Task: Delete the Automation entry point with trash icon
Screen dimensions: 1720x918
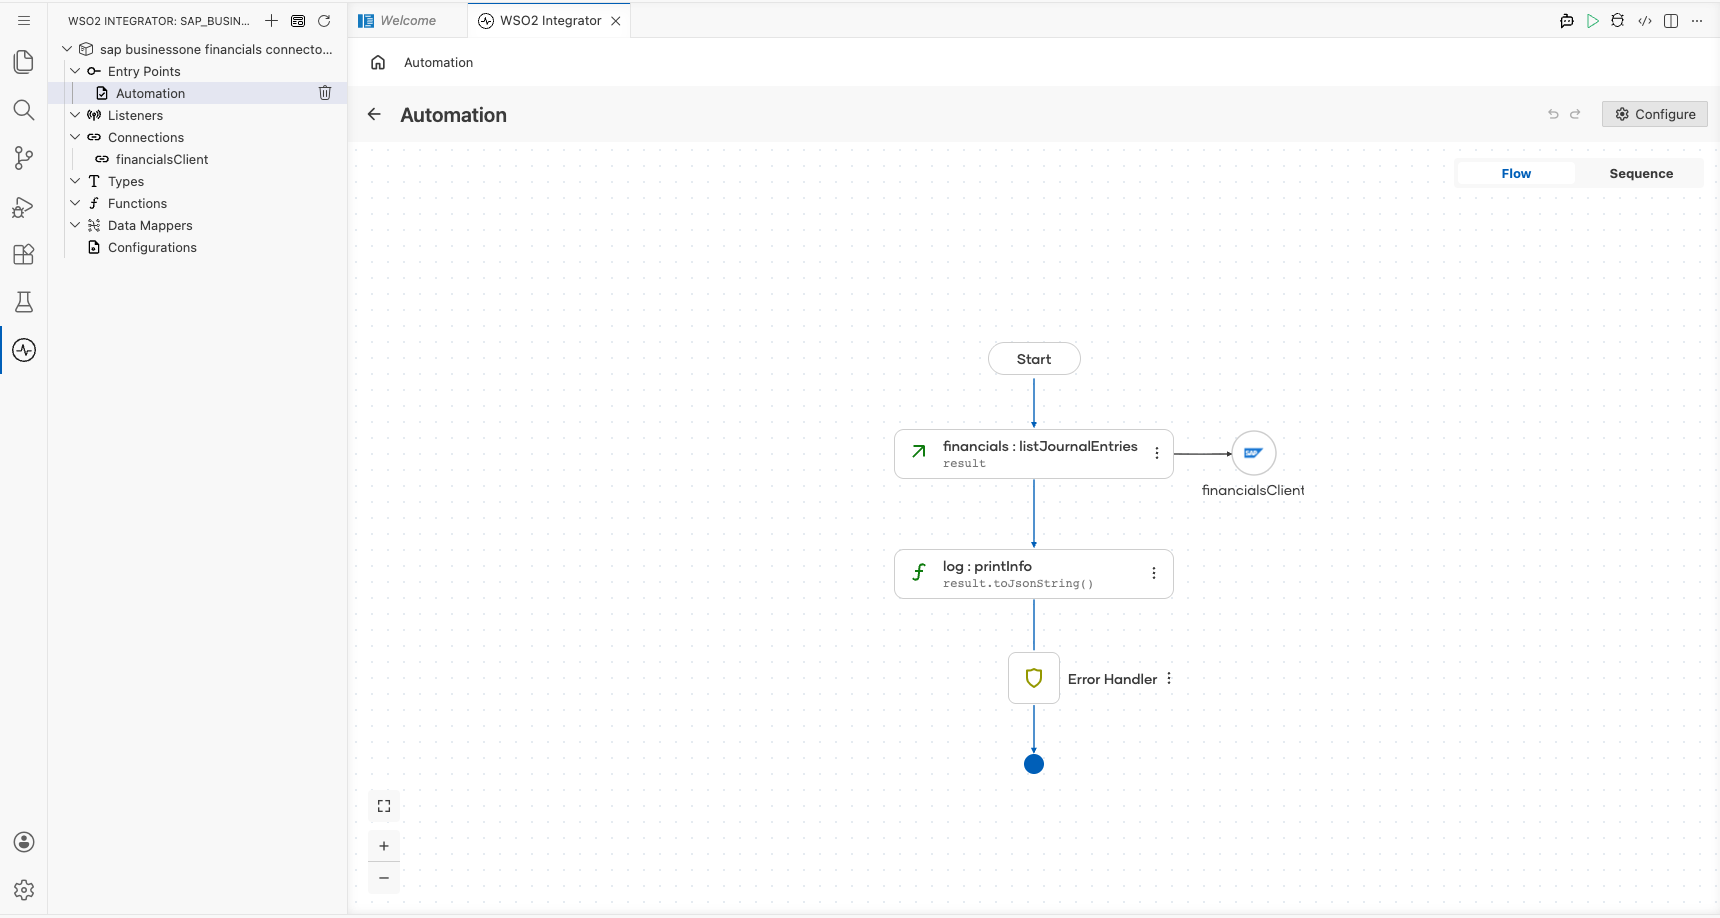Action: coord(325,93)
